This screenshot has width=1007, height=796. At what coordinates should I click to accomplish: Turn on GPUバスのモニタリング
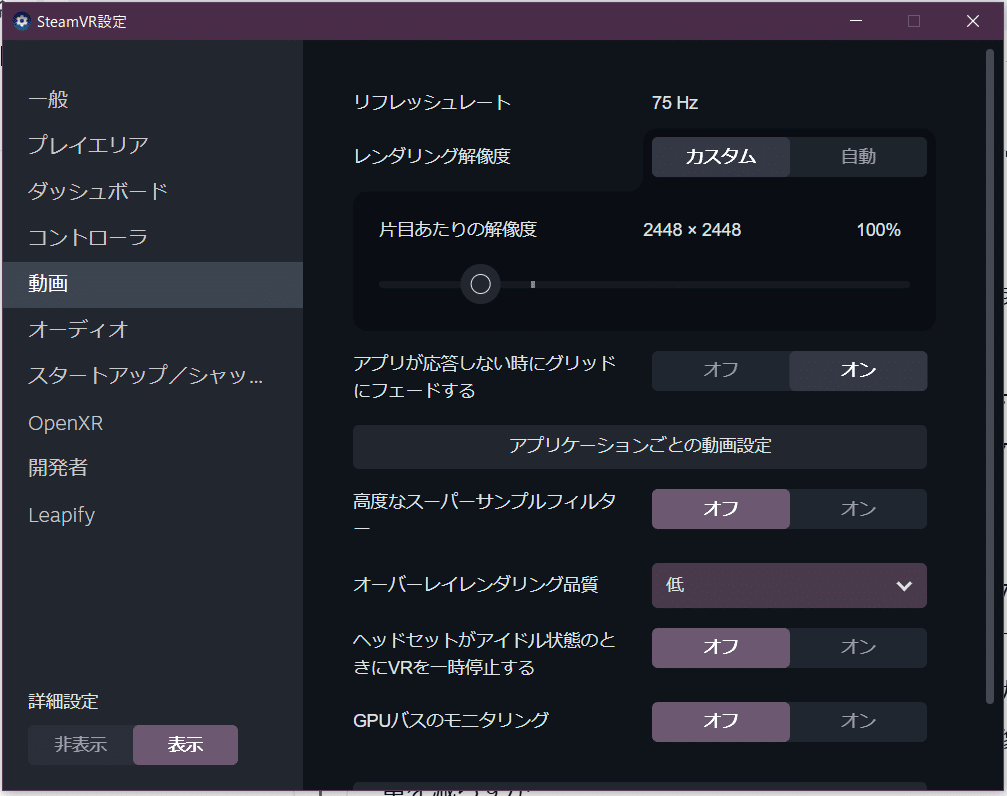(858, 721)
